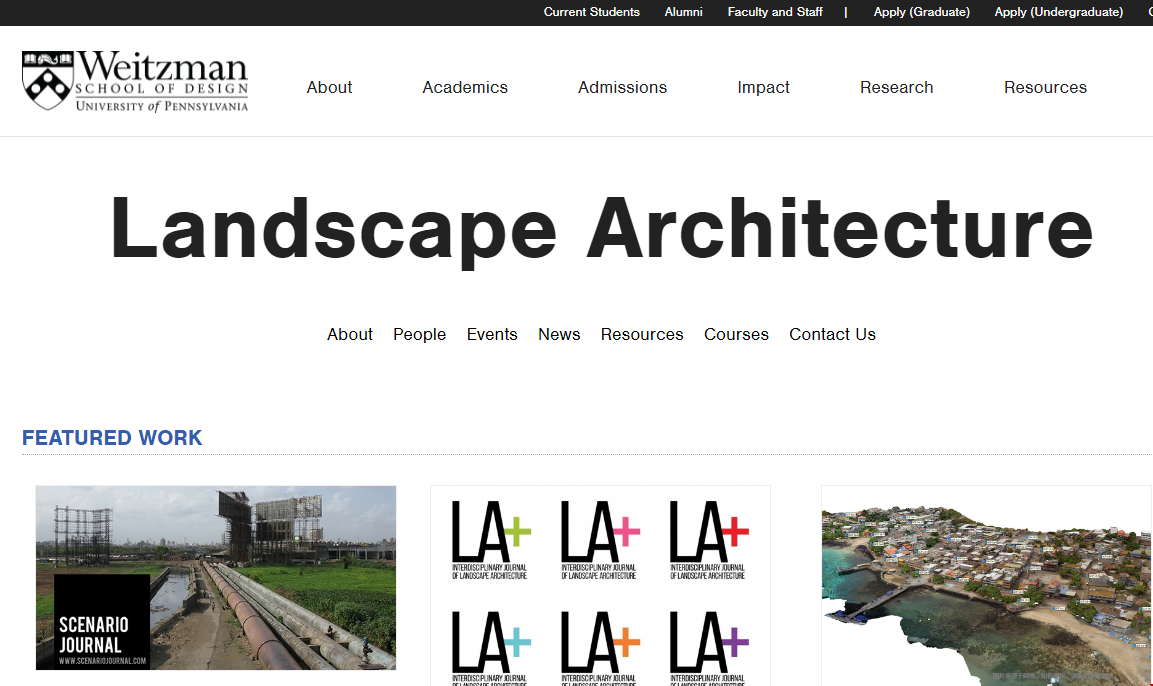
Task: Click the LA+ logo with teal plus
Action: 490,648
